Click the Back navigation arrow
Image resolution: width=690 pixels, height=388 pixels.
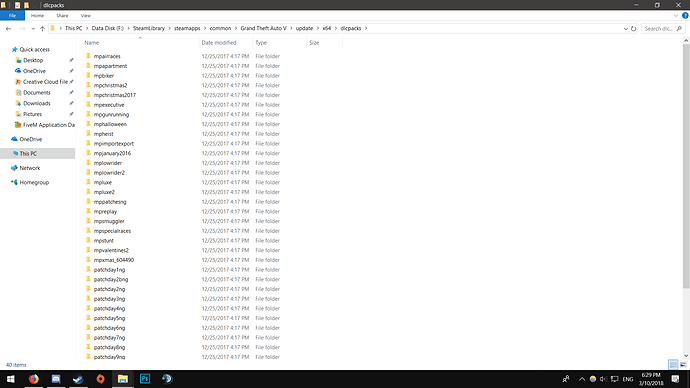[8, 29]
